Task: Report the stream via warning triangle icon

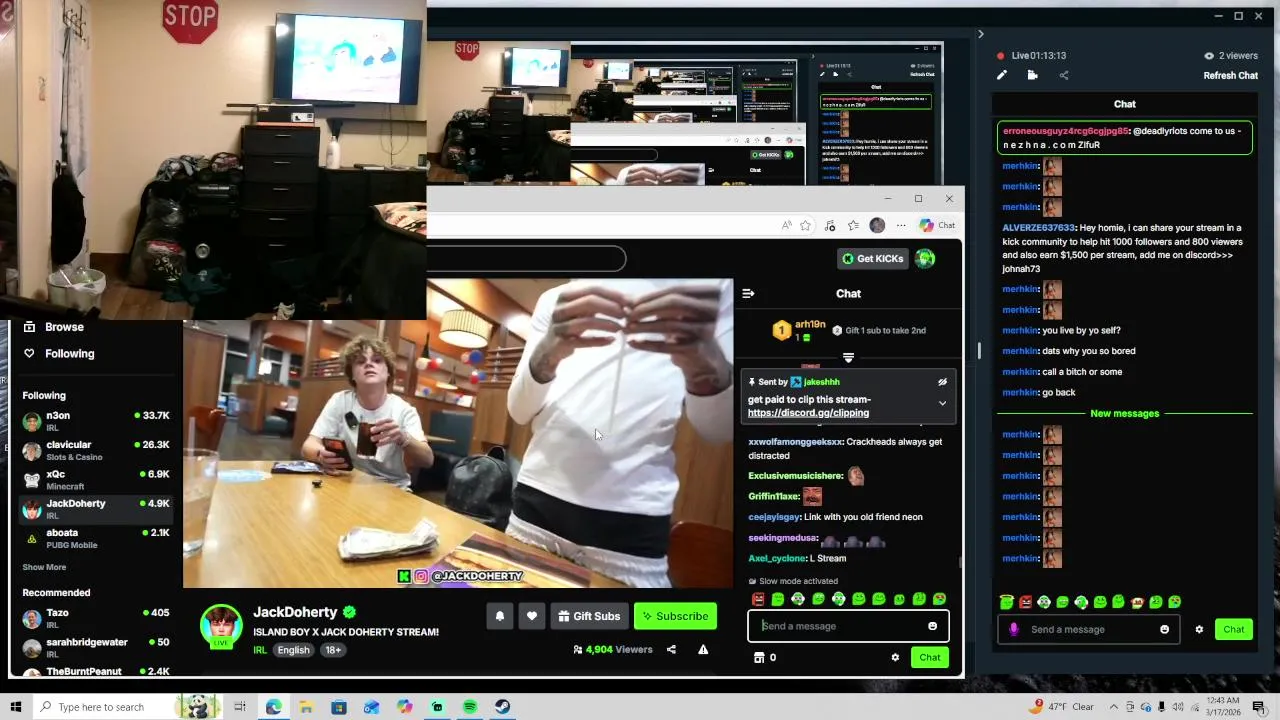Action: (x=703, y=649)
